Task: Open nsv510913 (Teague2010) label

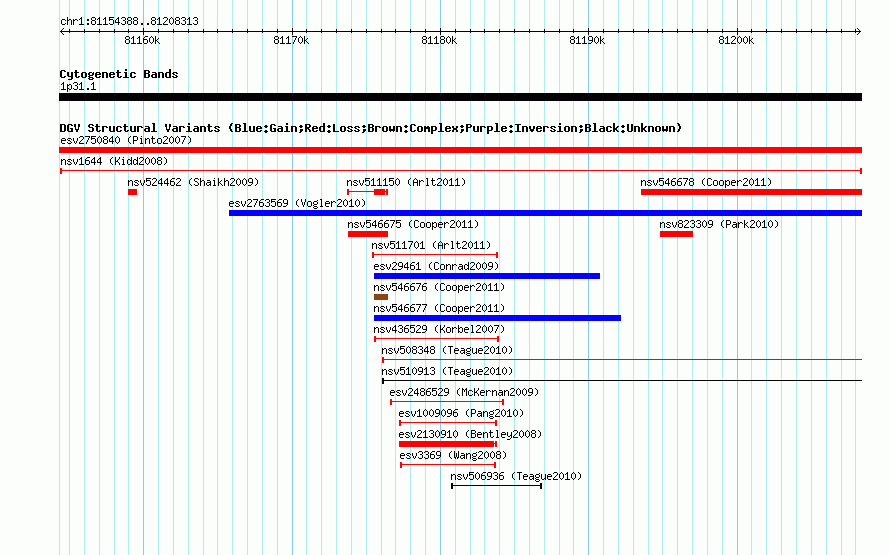Action: coord(447,371)
